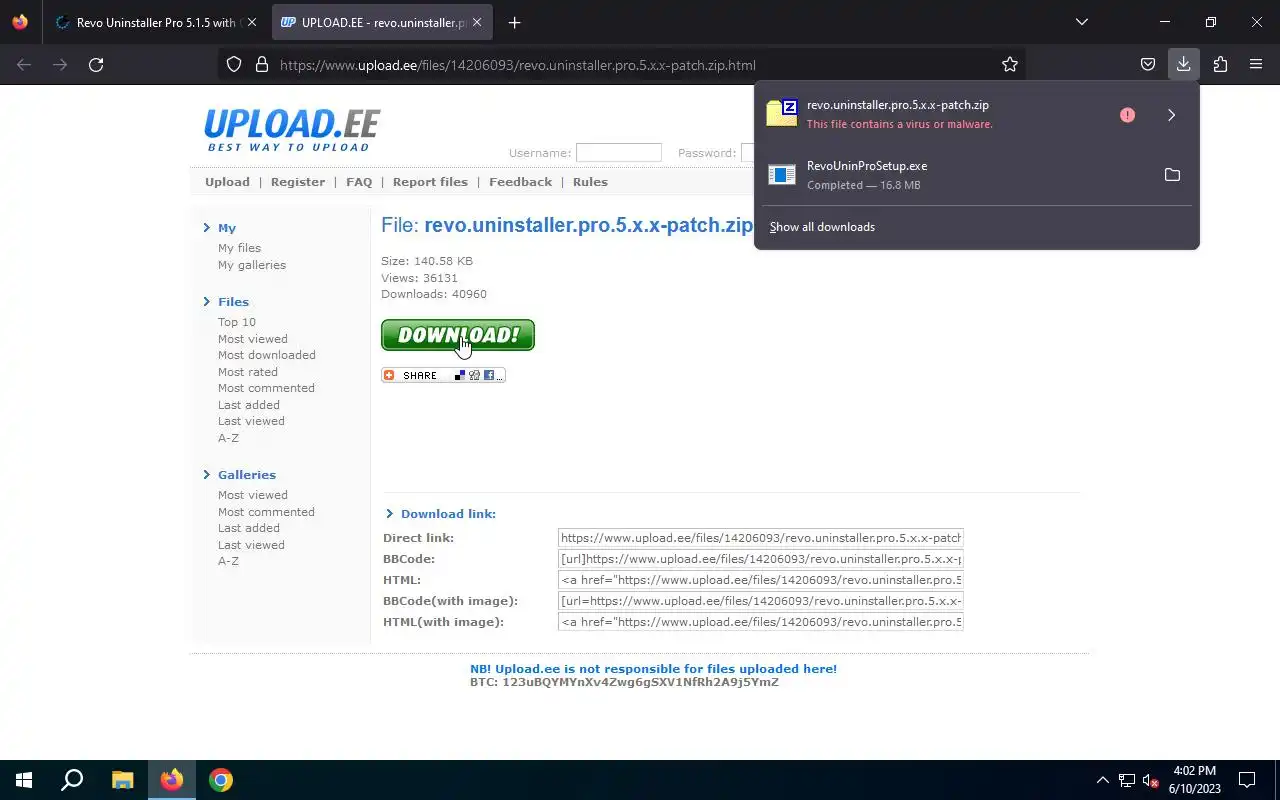The width and height of the screenshot is (1280, 800).
Task: Open My files link
Action: (239, 248)
